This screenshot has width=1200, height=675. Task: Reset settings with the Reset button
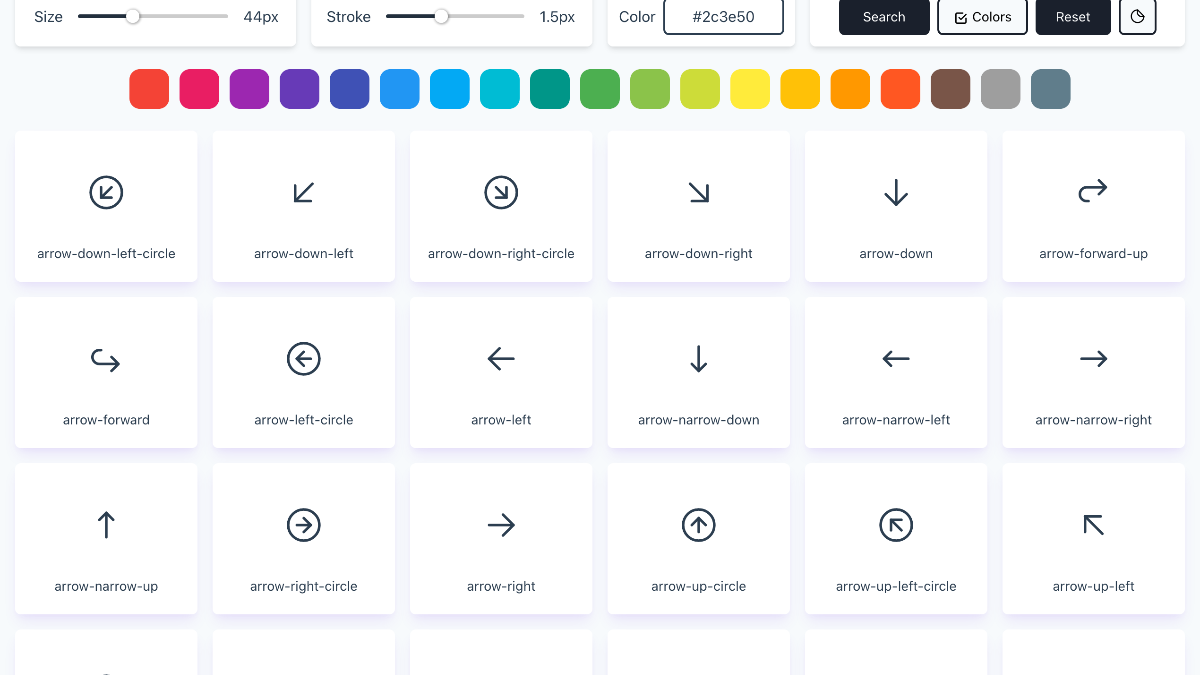[x=1073, y=17]
